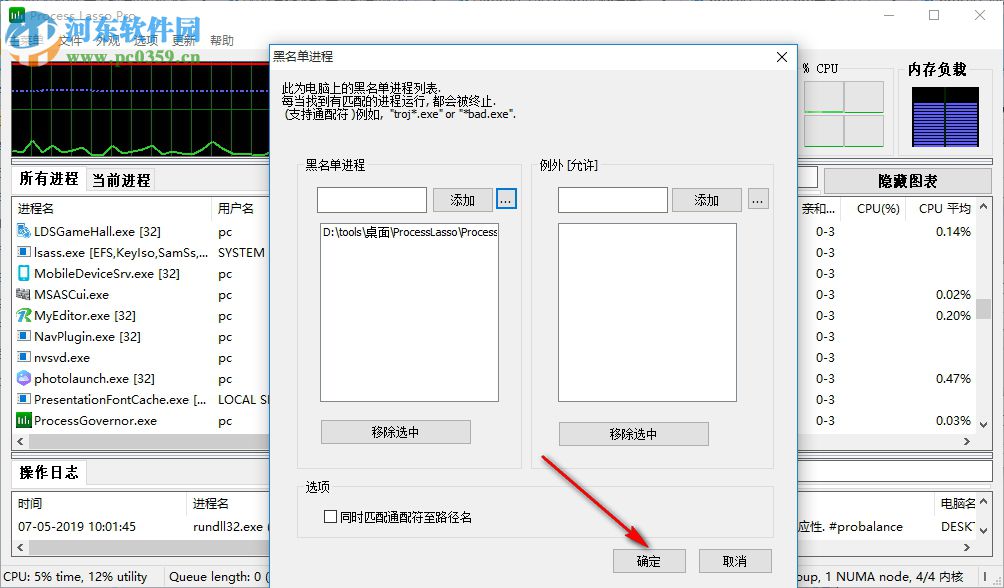Select the PresentationFontCache.exe process icon

pos(23,399)
